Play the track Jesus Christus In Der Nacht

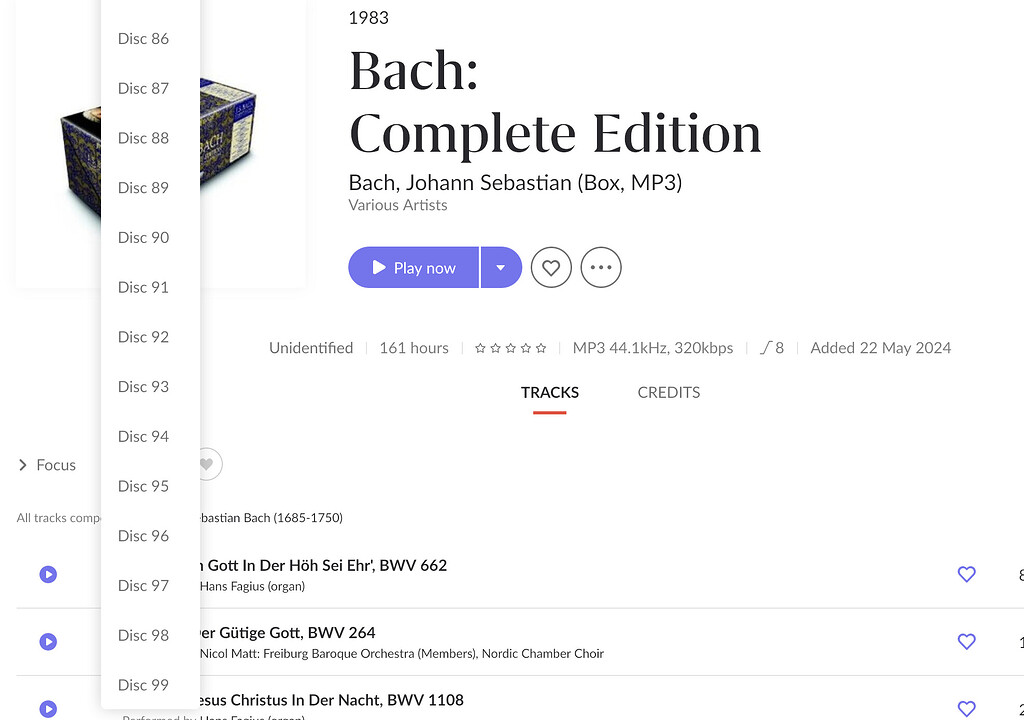tap(48, 709)
